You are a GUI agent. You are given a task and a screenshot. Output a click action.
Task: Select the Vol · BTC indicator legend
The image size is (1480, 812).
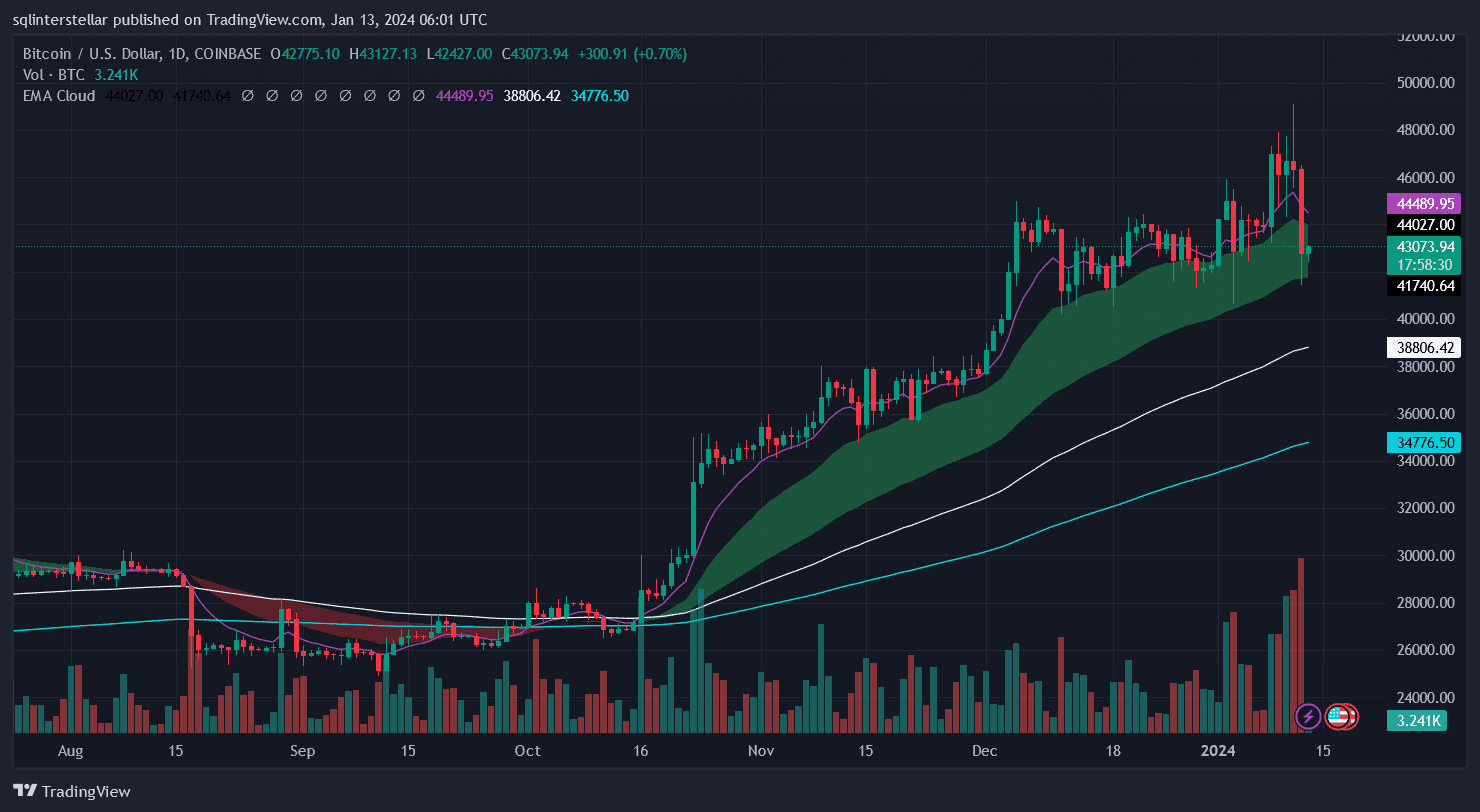pyautogui.click(x=54, y=75)
